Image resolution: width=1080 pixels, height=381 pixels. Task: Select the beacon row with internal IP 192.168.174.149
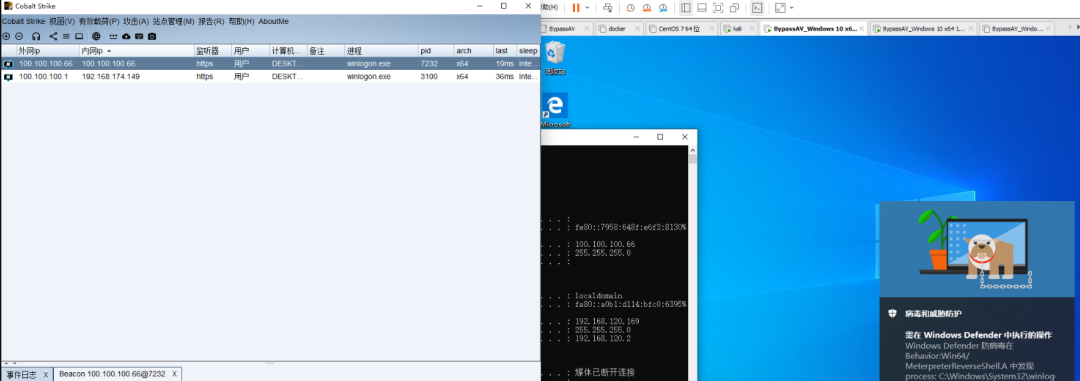pyautogui.click(x=270, y=76)
